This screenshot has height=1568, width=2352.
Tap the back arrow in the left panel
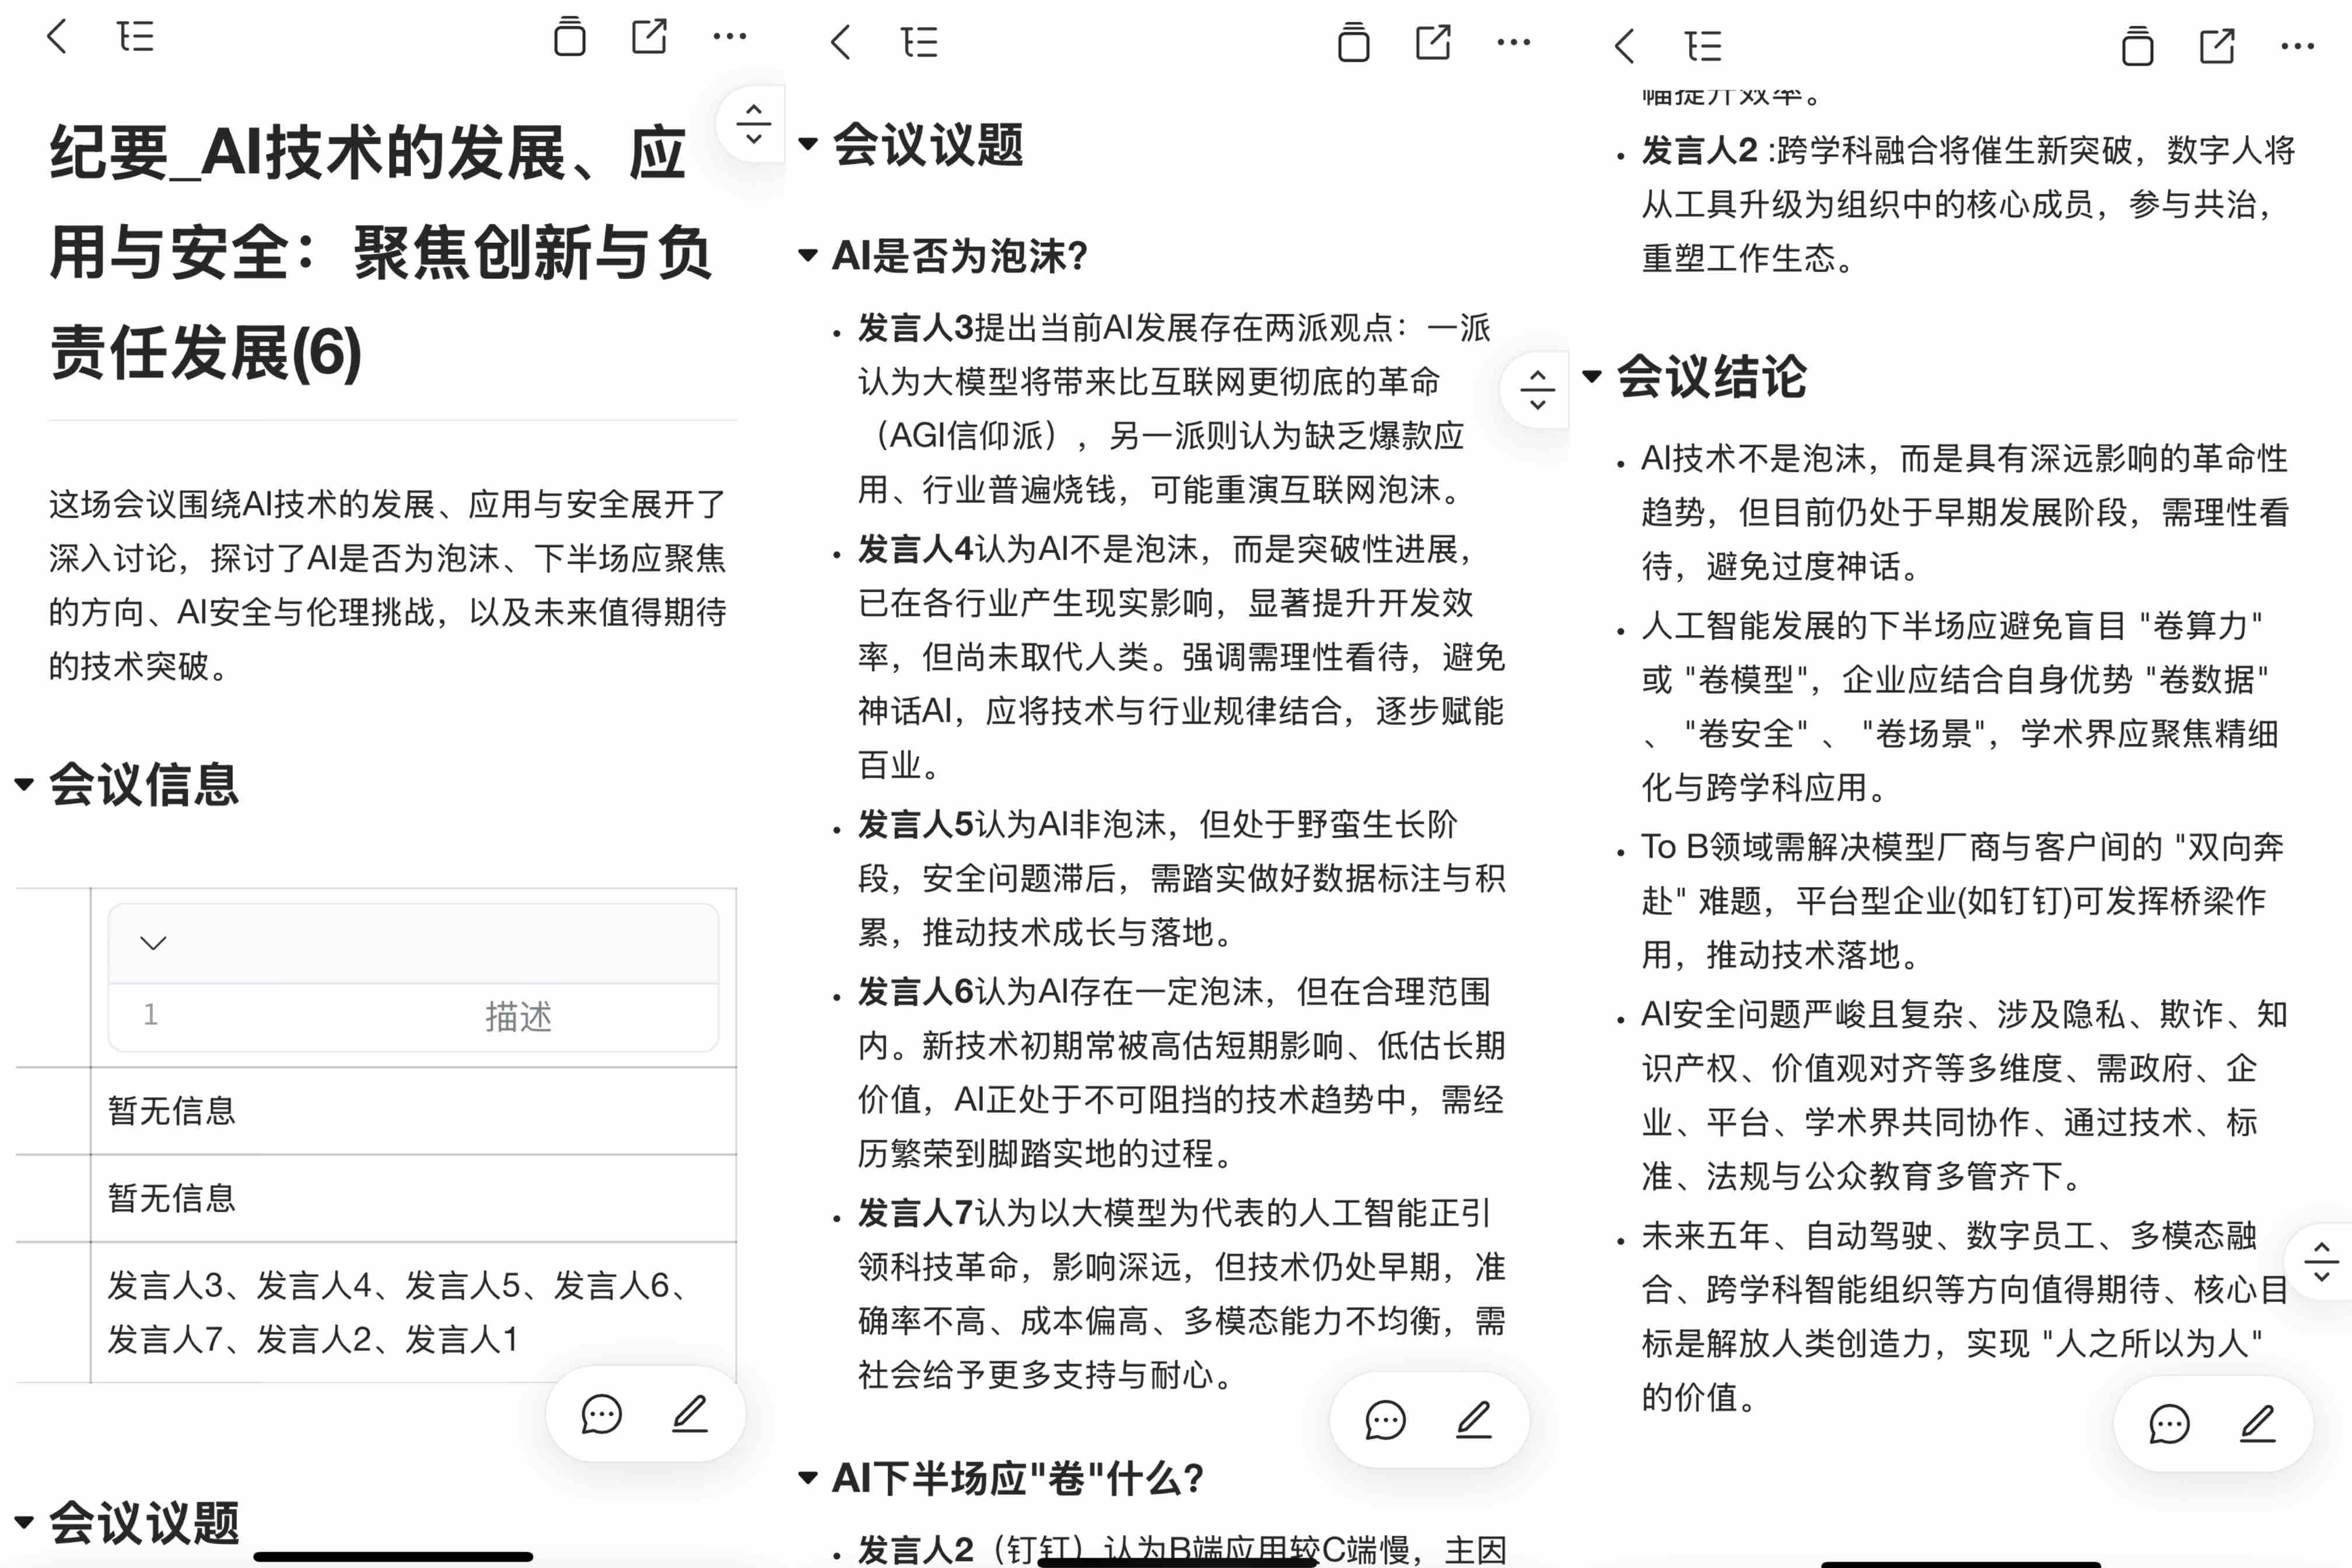[57, 37]
